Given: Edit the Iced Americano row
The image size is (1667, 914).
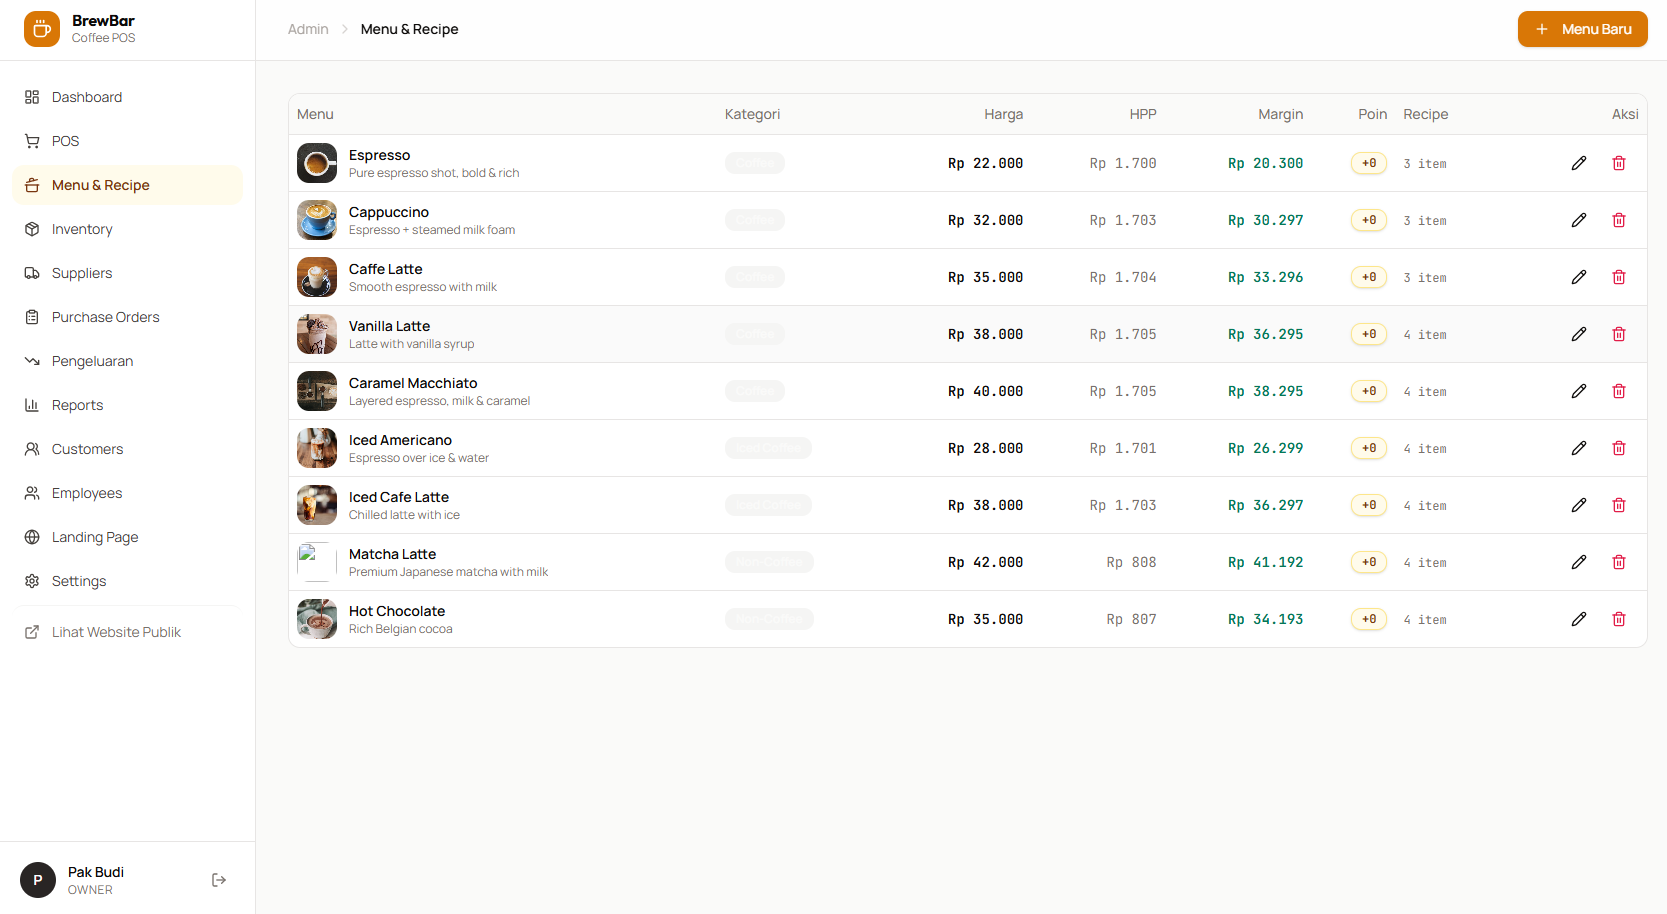Looking at the screenshot, I should [x=1579, y=448].
